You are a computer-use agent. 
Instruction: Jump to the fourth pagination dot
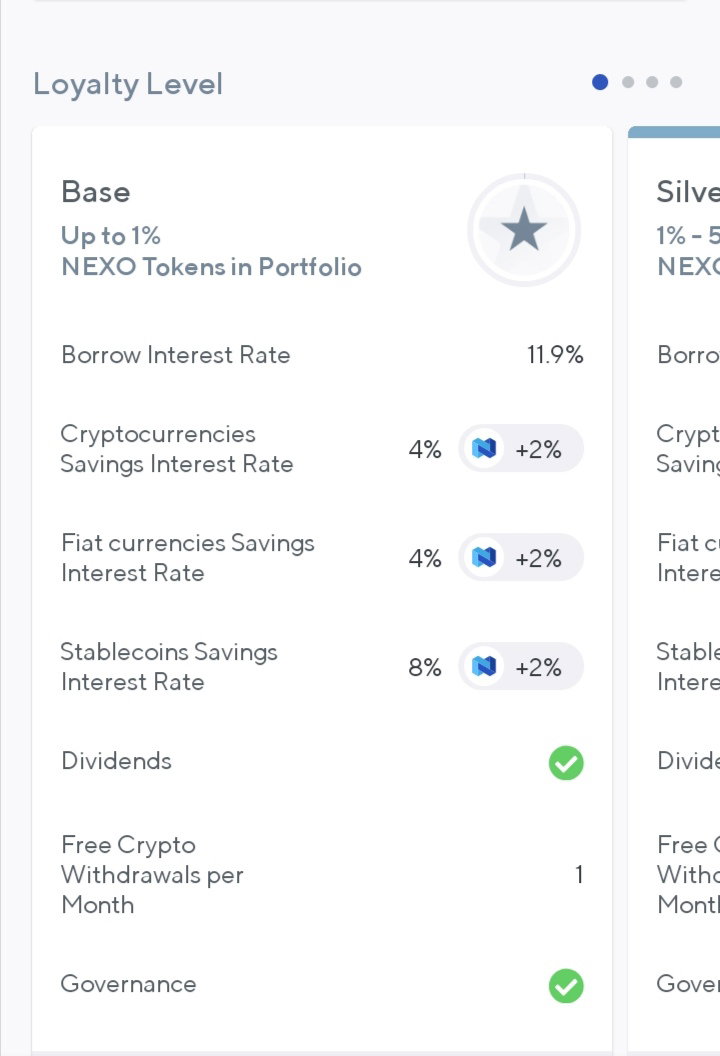pyautogui.click(x=676, y=82)
